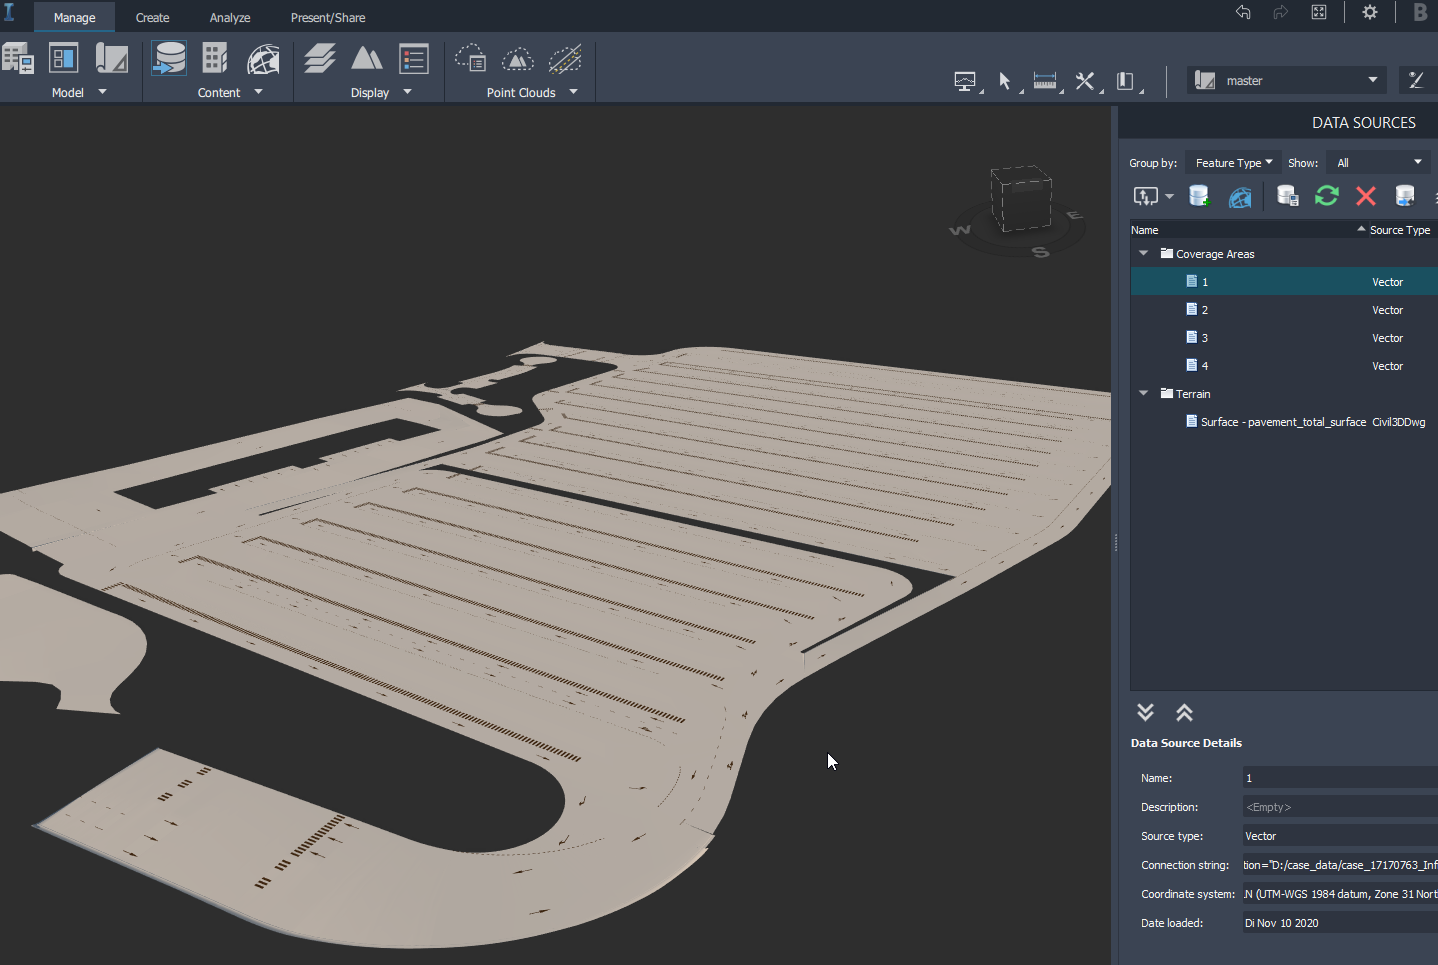Connect cloud data via blue globe icon

[1240, 196]
